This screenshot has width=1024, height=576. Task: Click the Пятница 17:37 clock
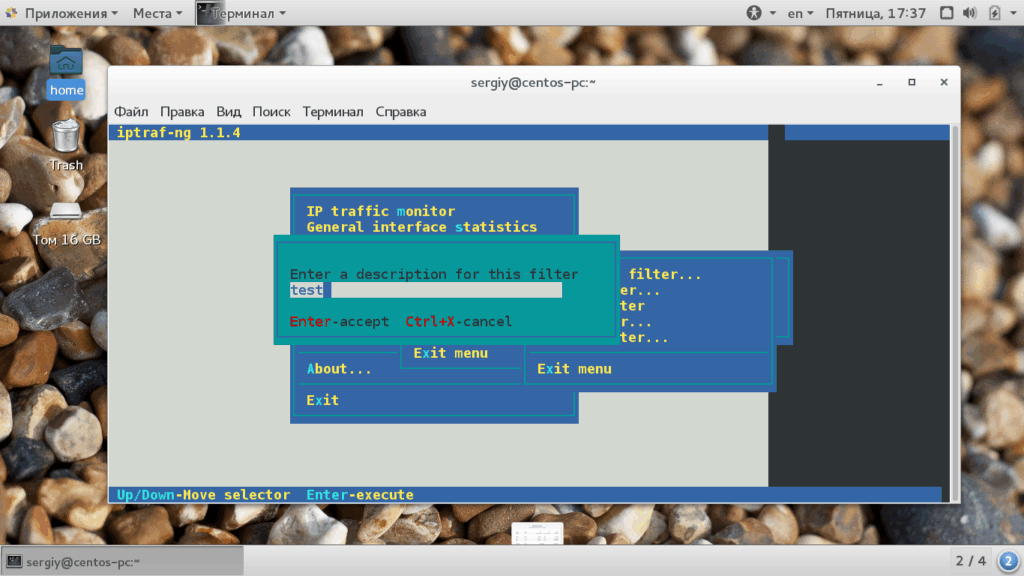click(875, 13)
